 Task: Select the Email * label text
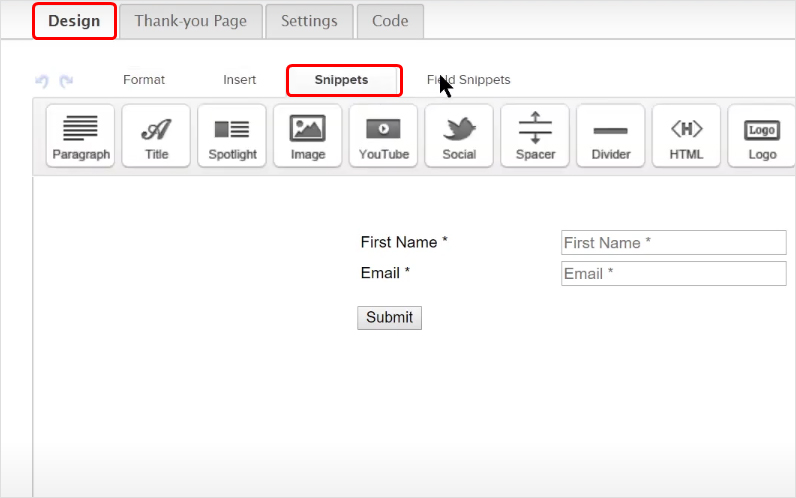point(385,273)
